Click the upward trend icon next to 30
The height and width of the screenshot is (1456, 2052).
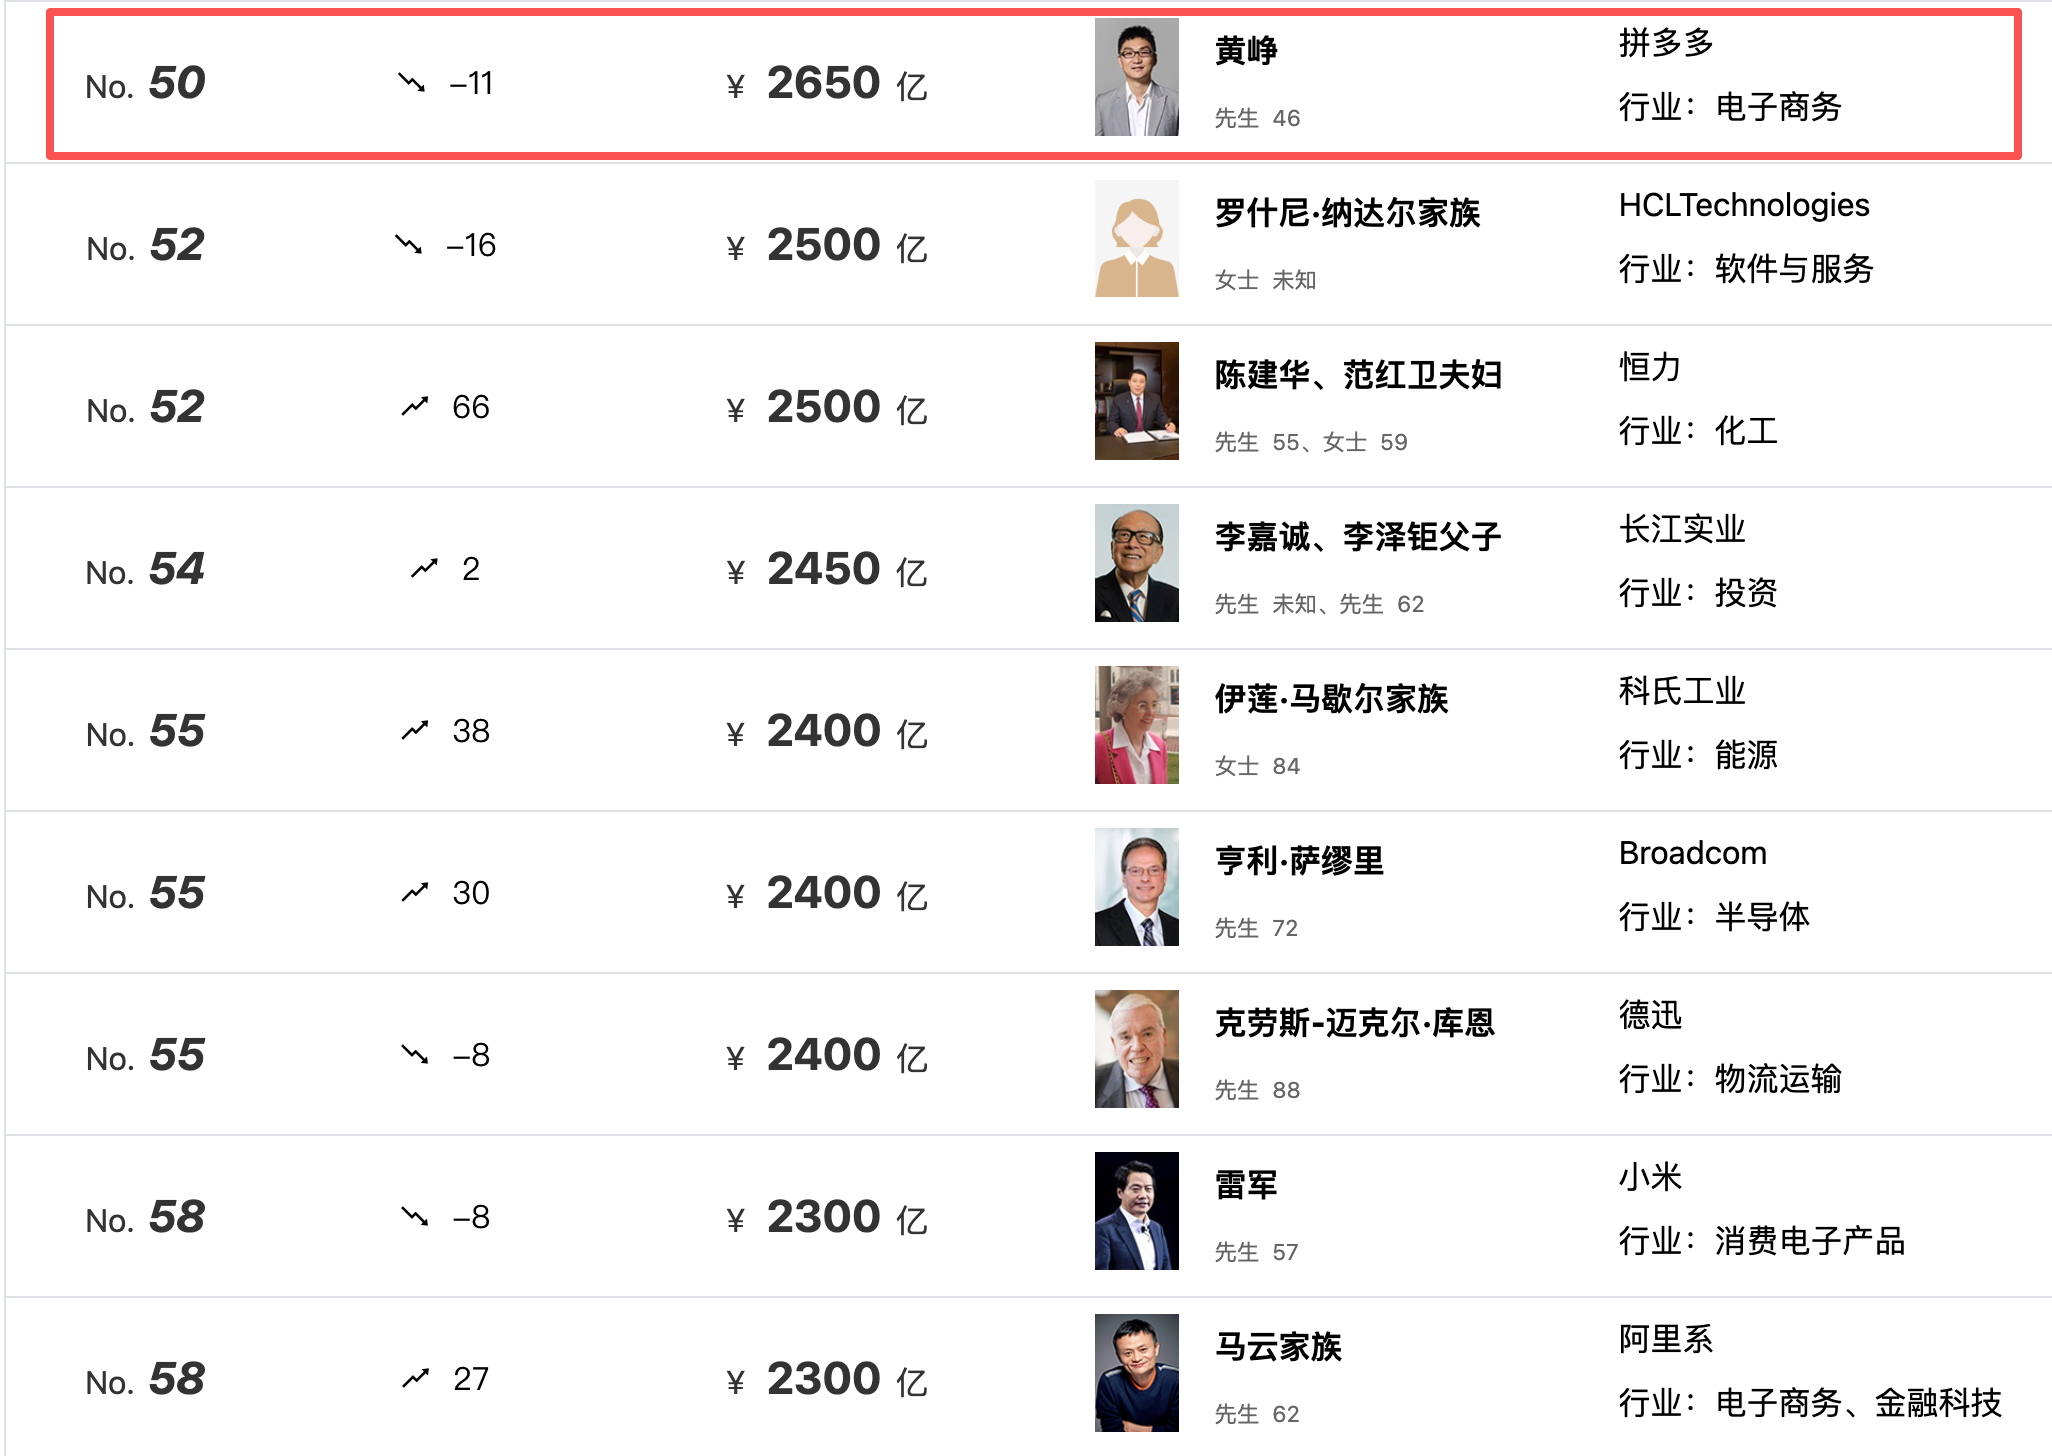click(415, 892)
